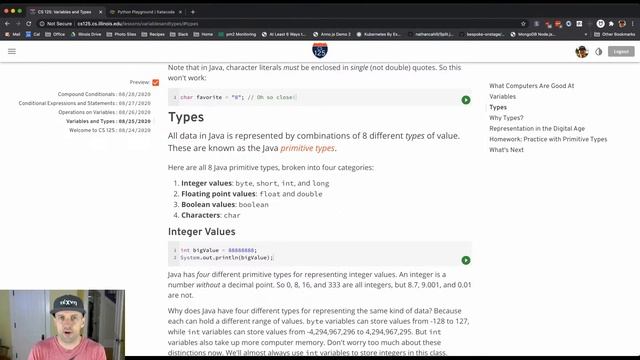This screenshot has height=360, width=640.
Task: Click the Logout button
Action: (x=621, y=51)
